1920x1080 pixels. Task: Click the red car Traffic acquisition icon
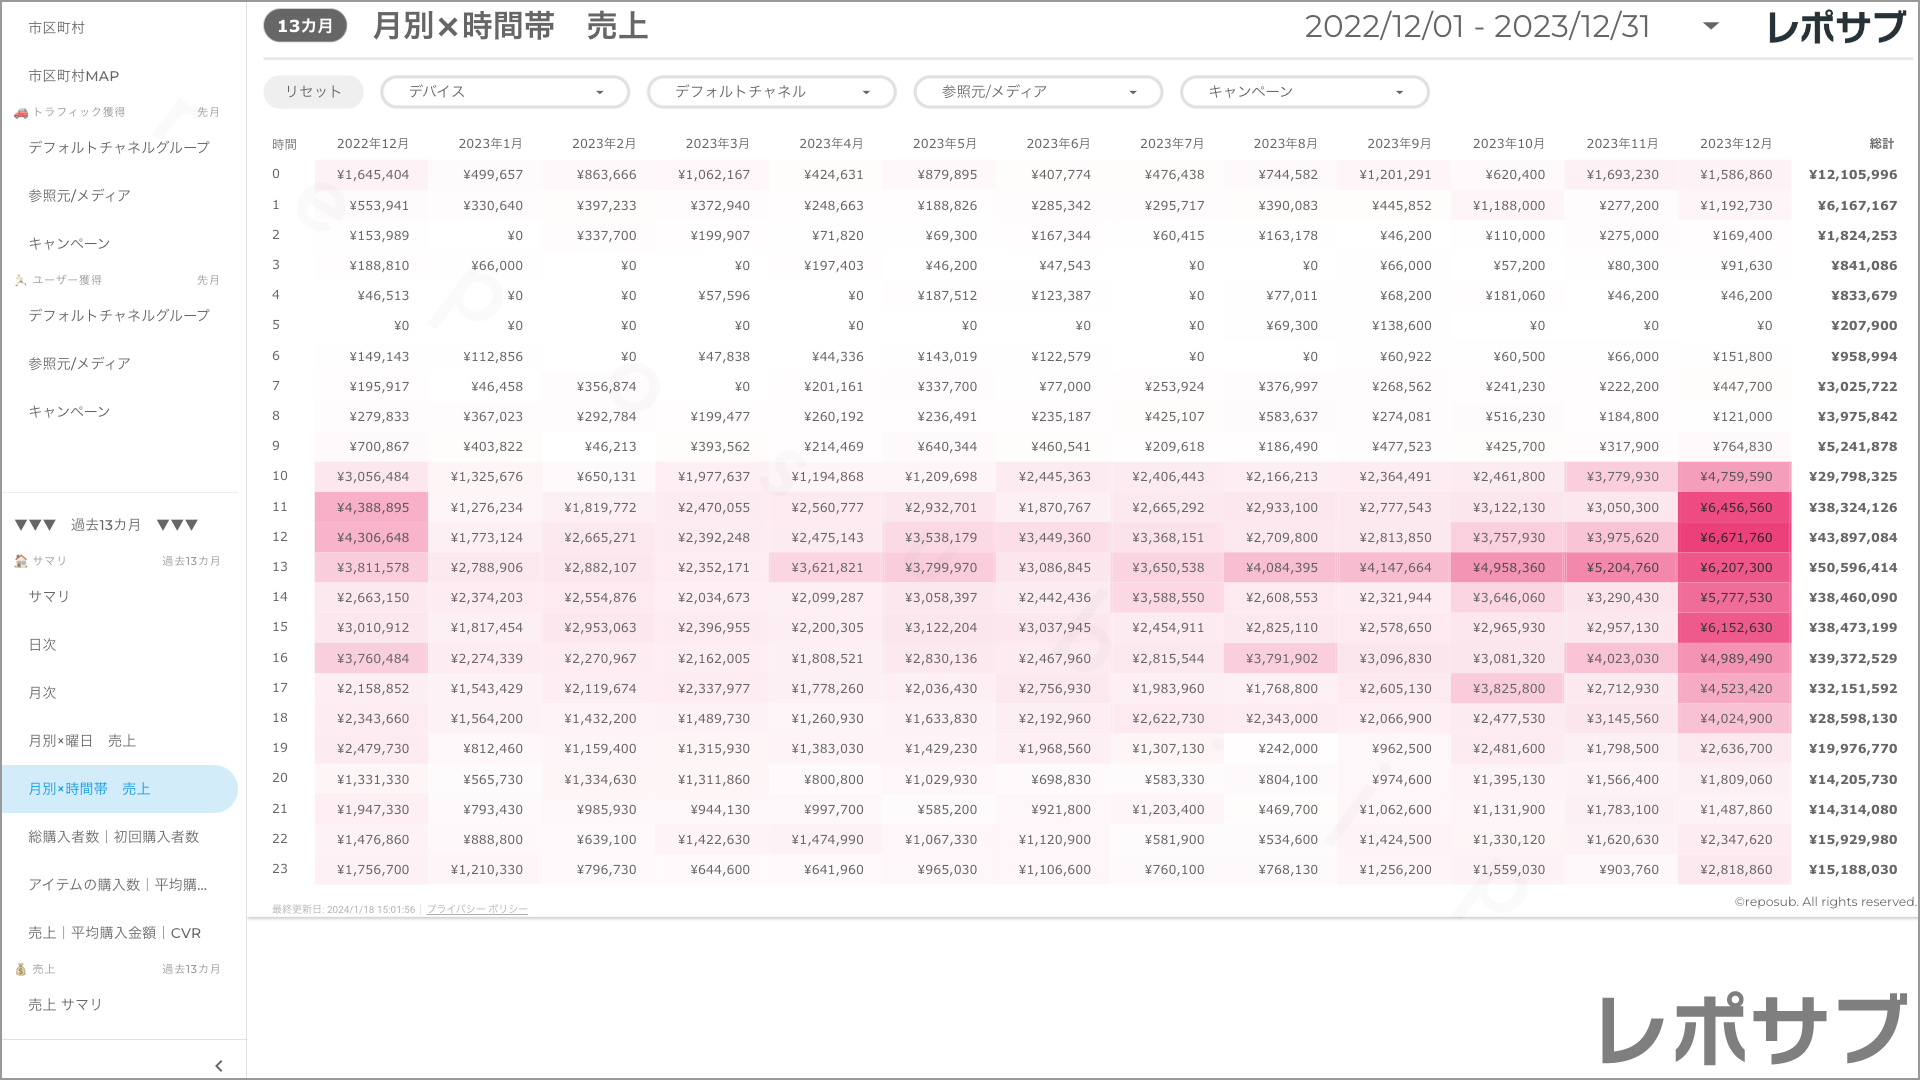(21, 112)
